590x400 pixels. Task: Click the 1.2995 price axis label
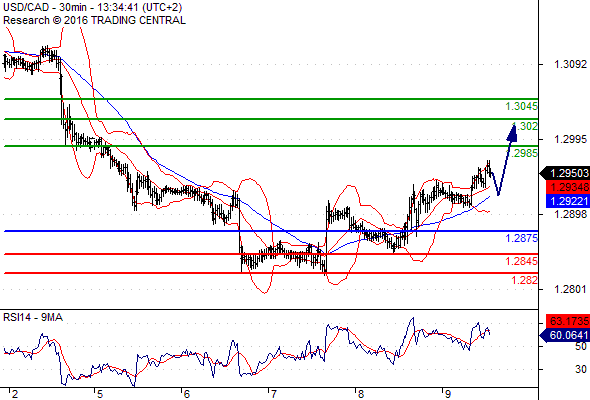(570, 139)
